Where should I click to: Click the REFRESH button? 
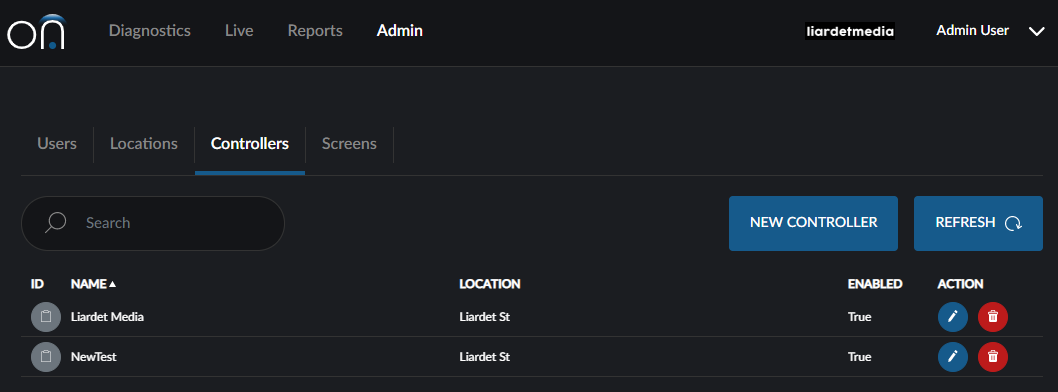point(978,223)
